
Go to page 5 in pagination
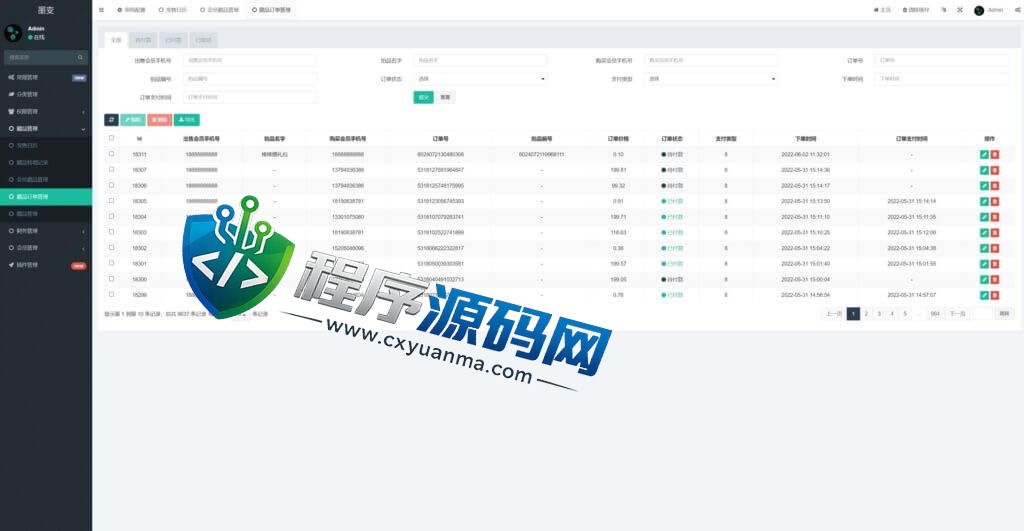(x=904, y=314)
